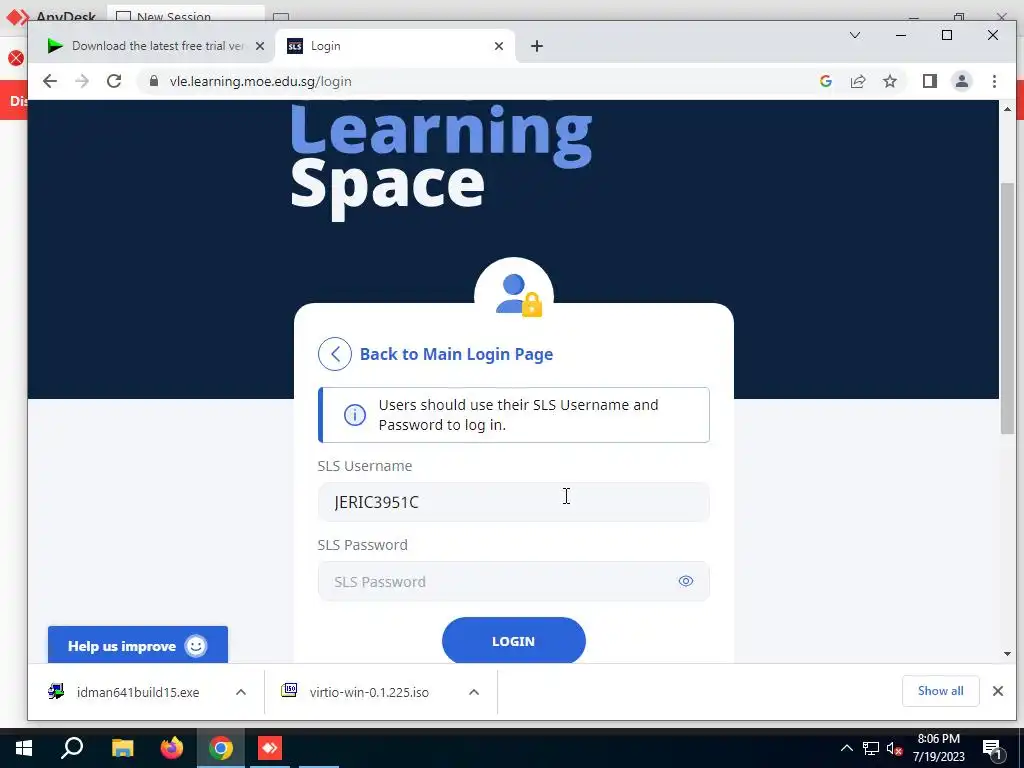Screen dimensions: 1024x768
Task: Click the red AnyDesk disconnect icon
Action: (16, 58)
